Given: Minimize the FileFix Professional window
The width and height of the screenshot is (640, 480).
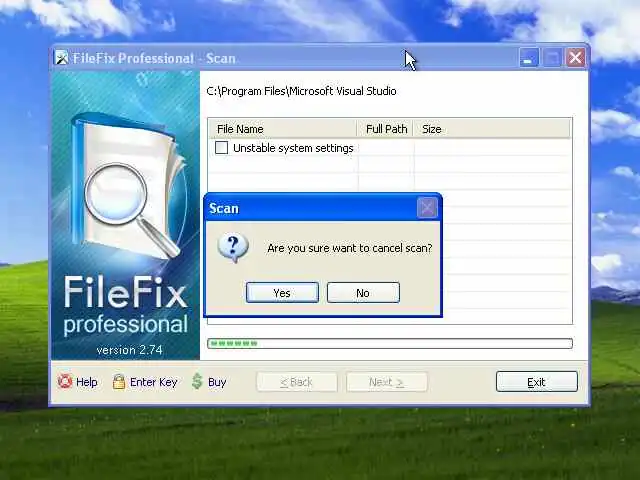Looking at the screenshot, I should (x=529, y=58).
